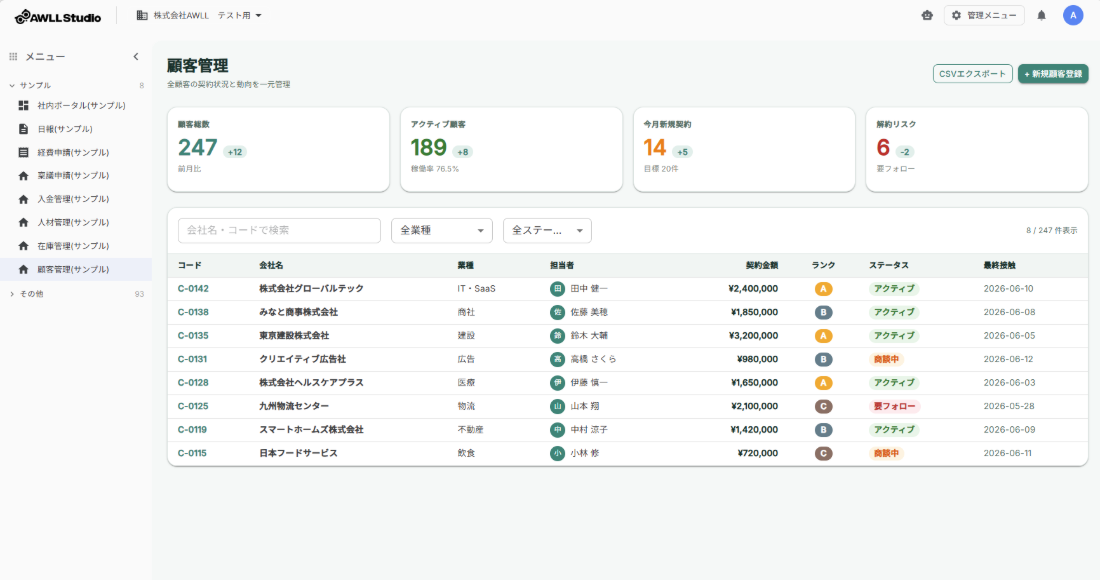Click the 入金管理(サンプル) home icon
The height and width of the screenshot is (580, 1100).
23,199
